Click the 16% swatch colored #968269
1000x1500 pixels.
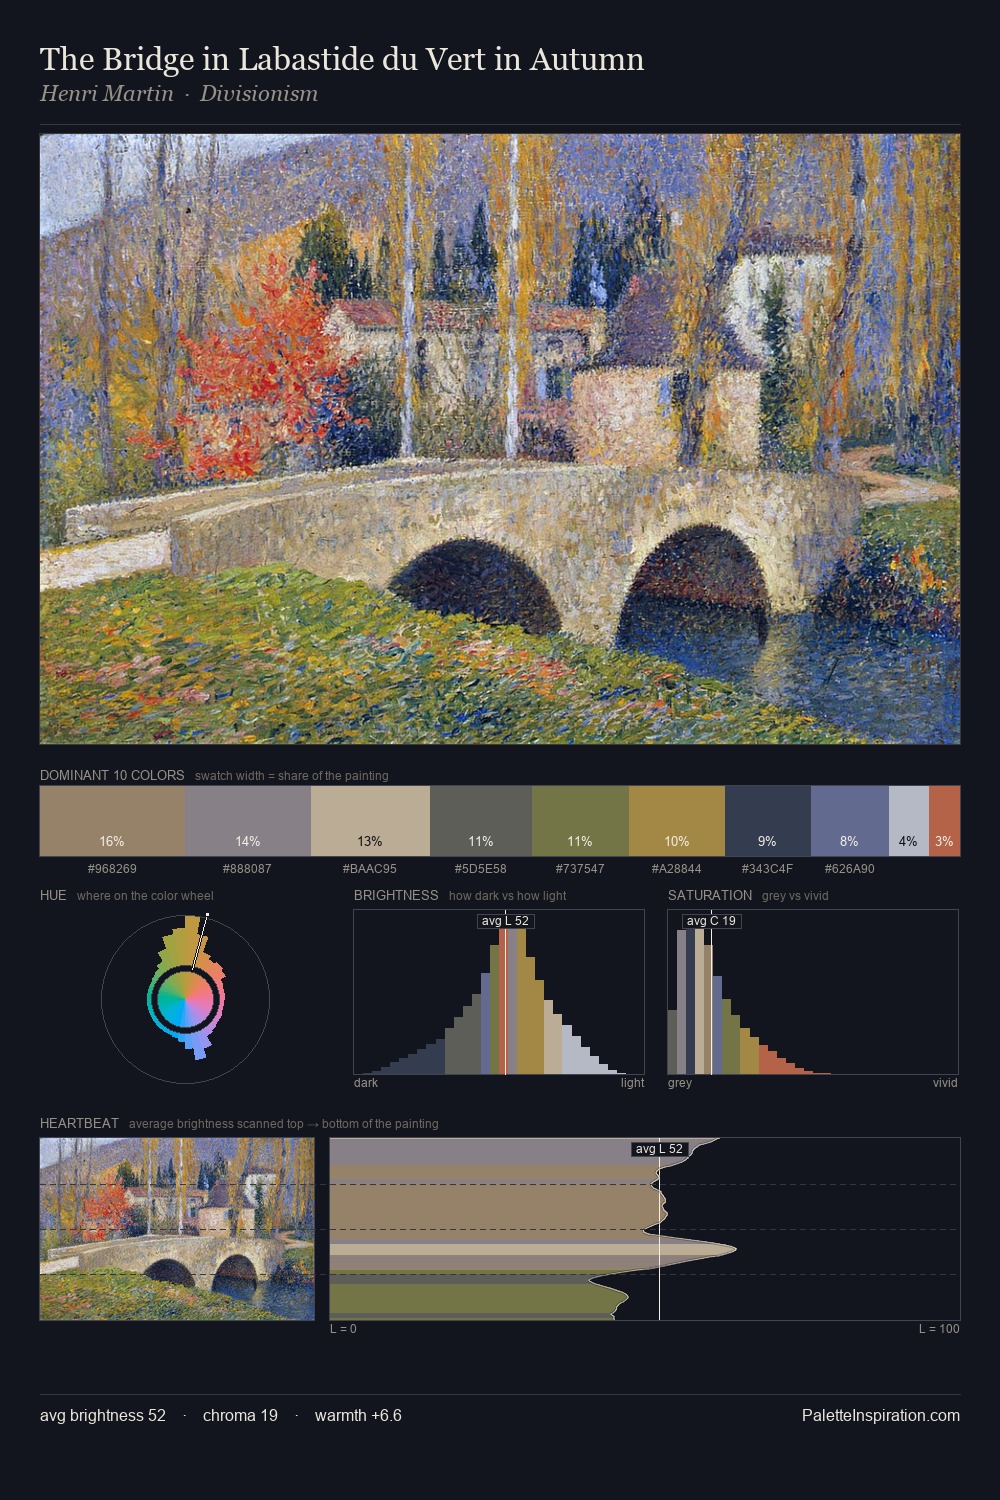pos(113,821)
